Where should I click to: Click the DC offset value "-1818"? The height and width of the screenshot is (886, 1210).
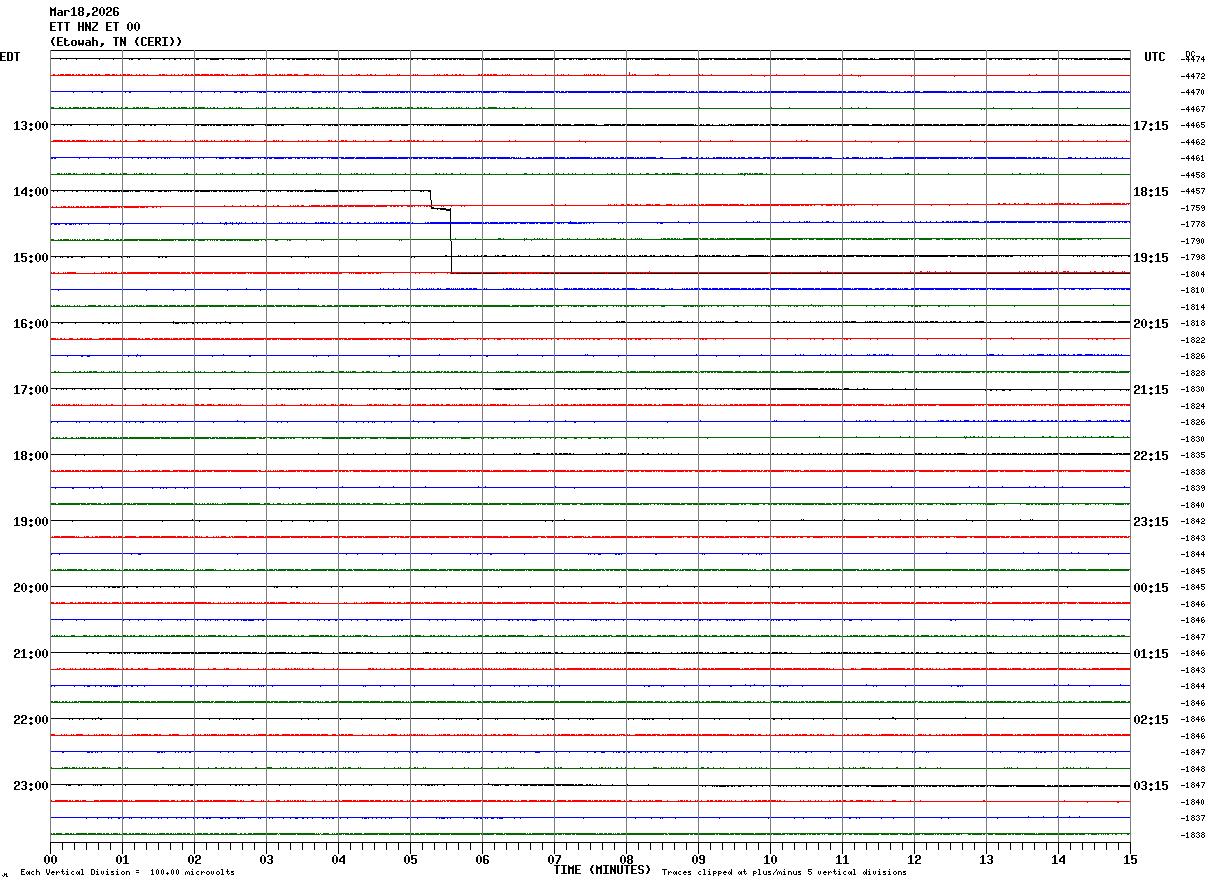pos(1192,323)
